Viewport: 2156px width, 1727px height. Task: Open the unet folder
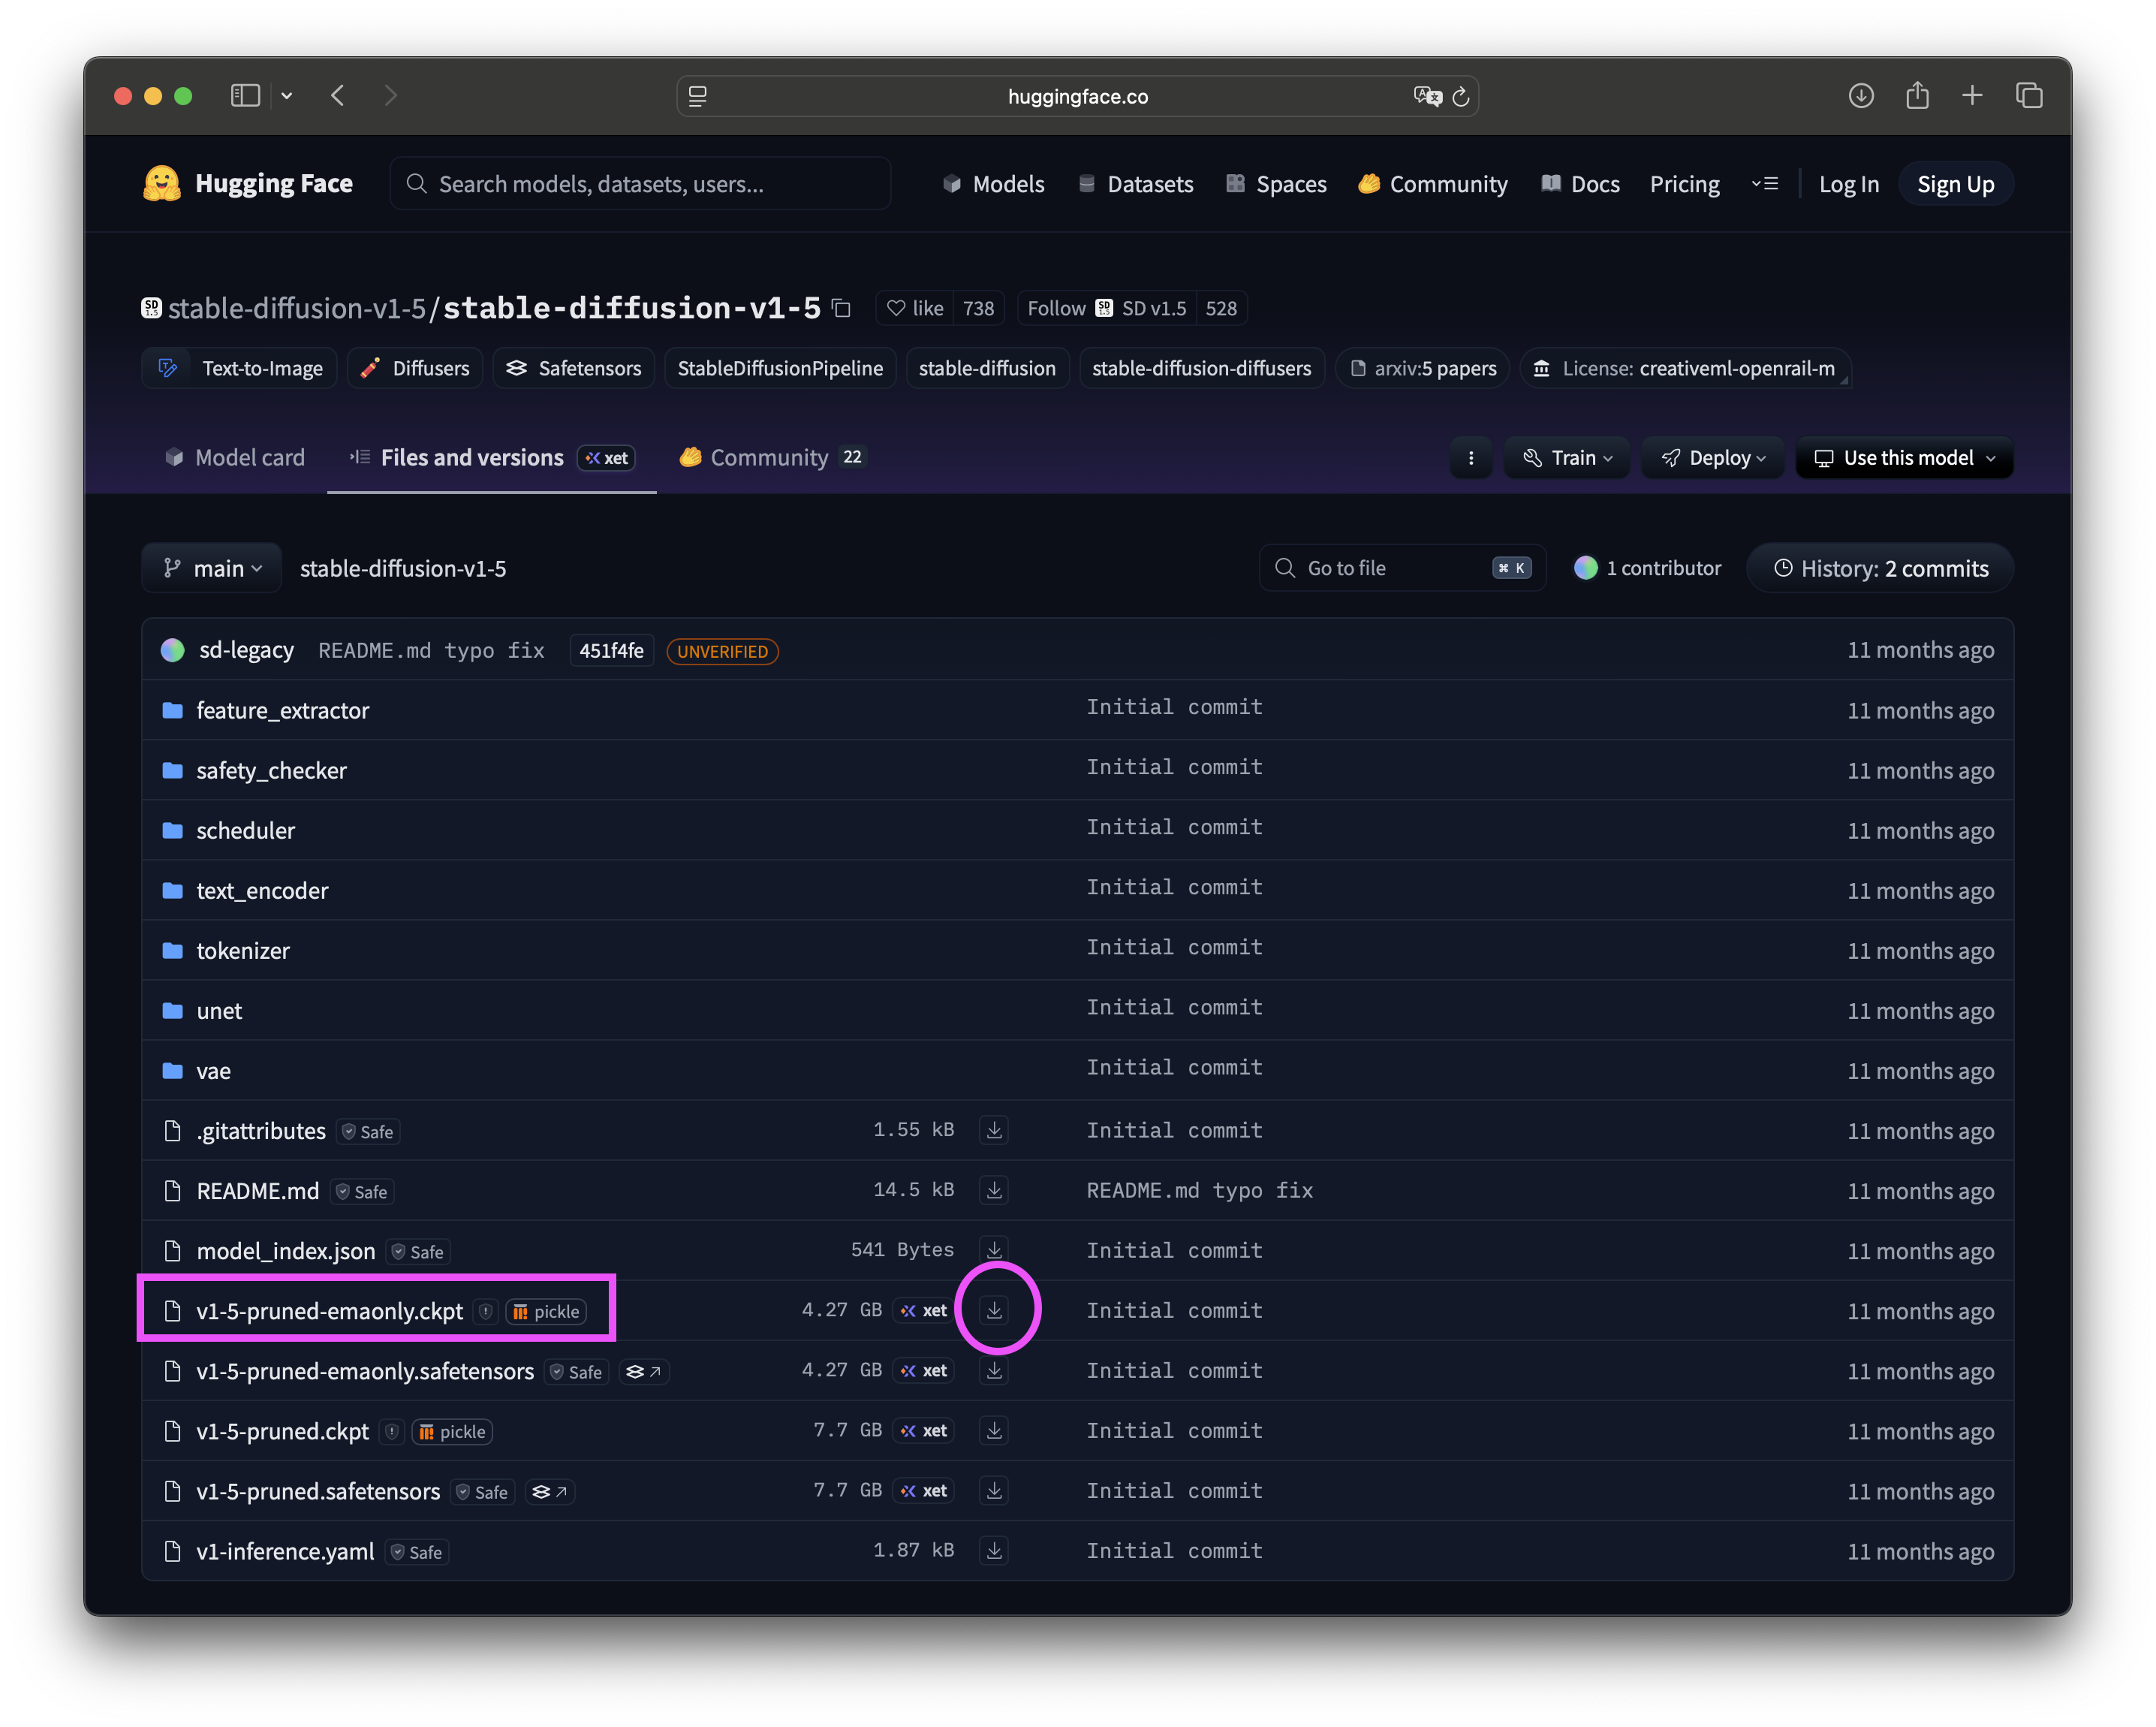219,1011
